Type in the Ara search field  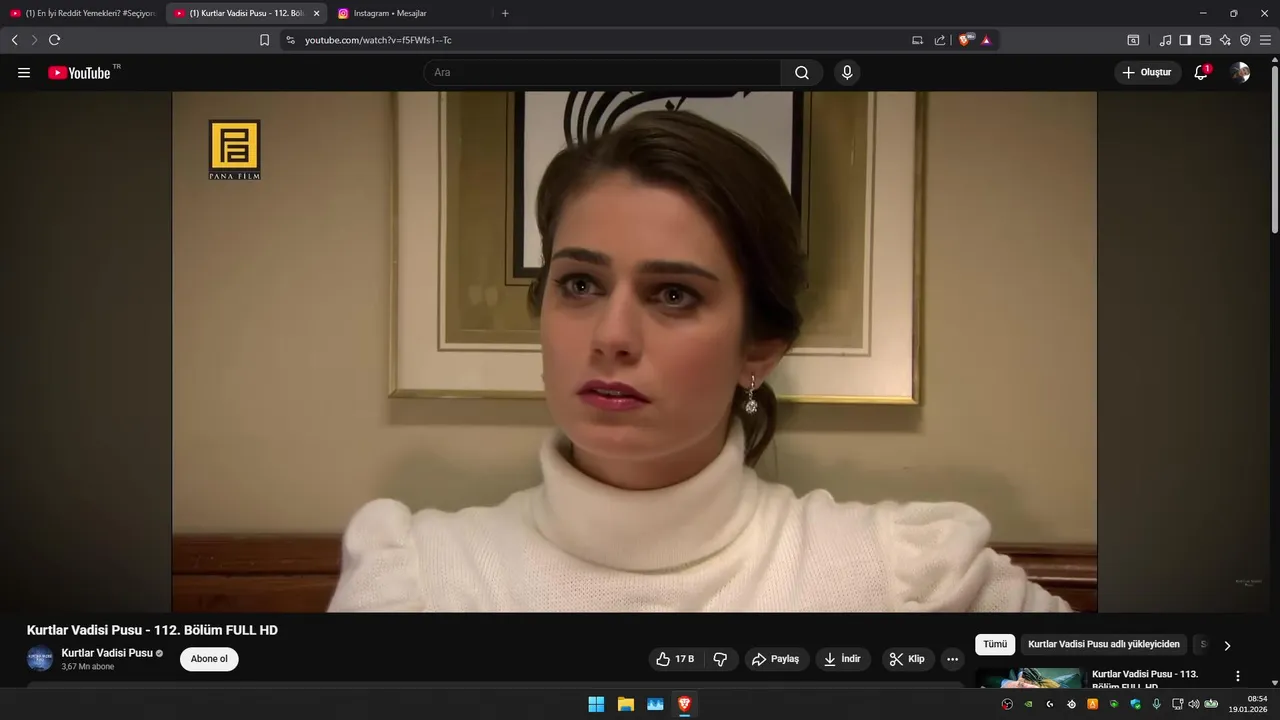pyautogui.click(x=603, y=72)
